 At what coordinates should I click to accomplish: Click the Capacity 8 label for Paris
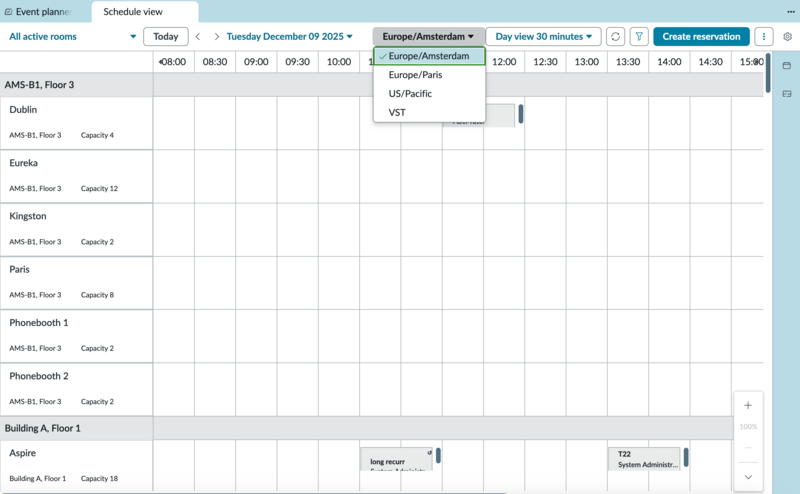pyautogui.click(x=97, y=295)
